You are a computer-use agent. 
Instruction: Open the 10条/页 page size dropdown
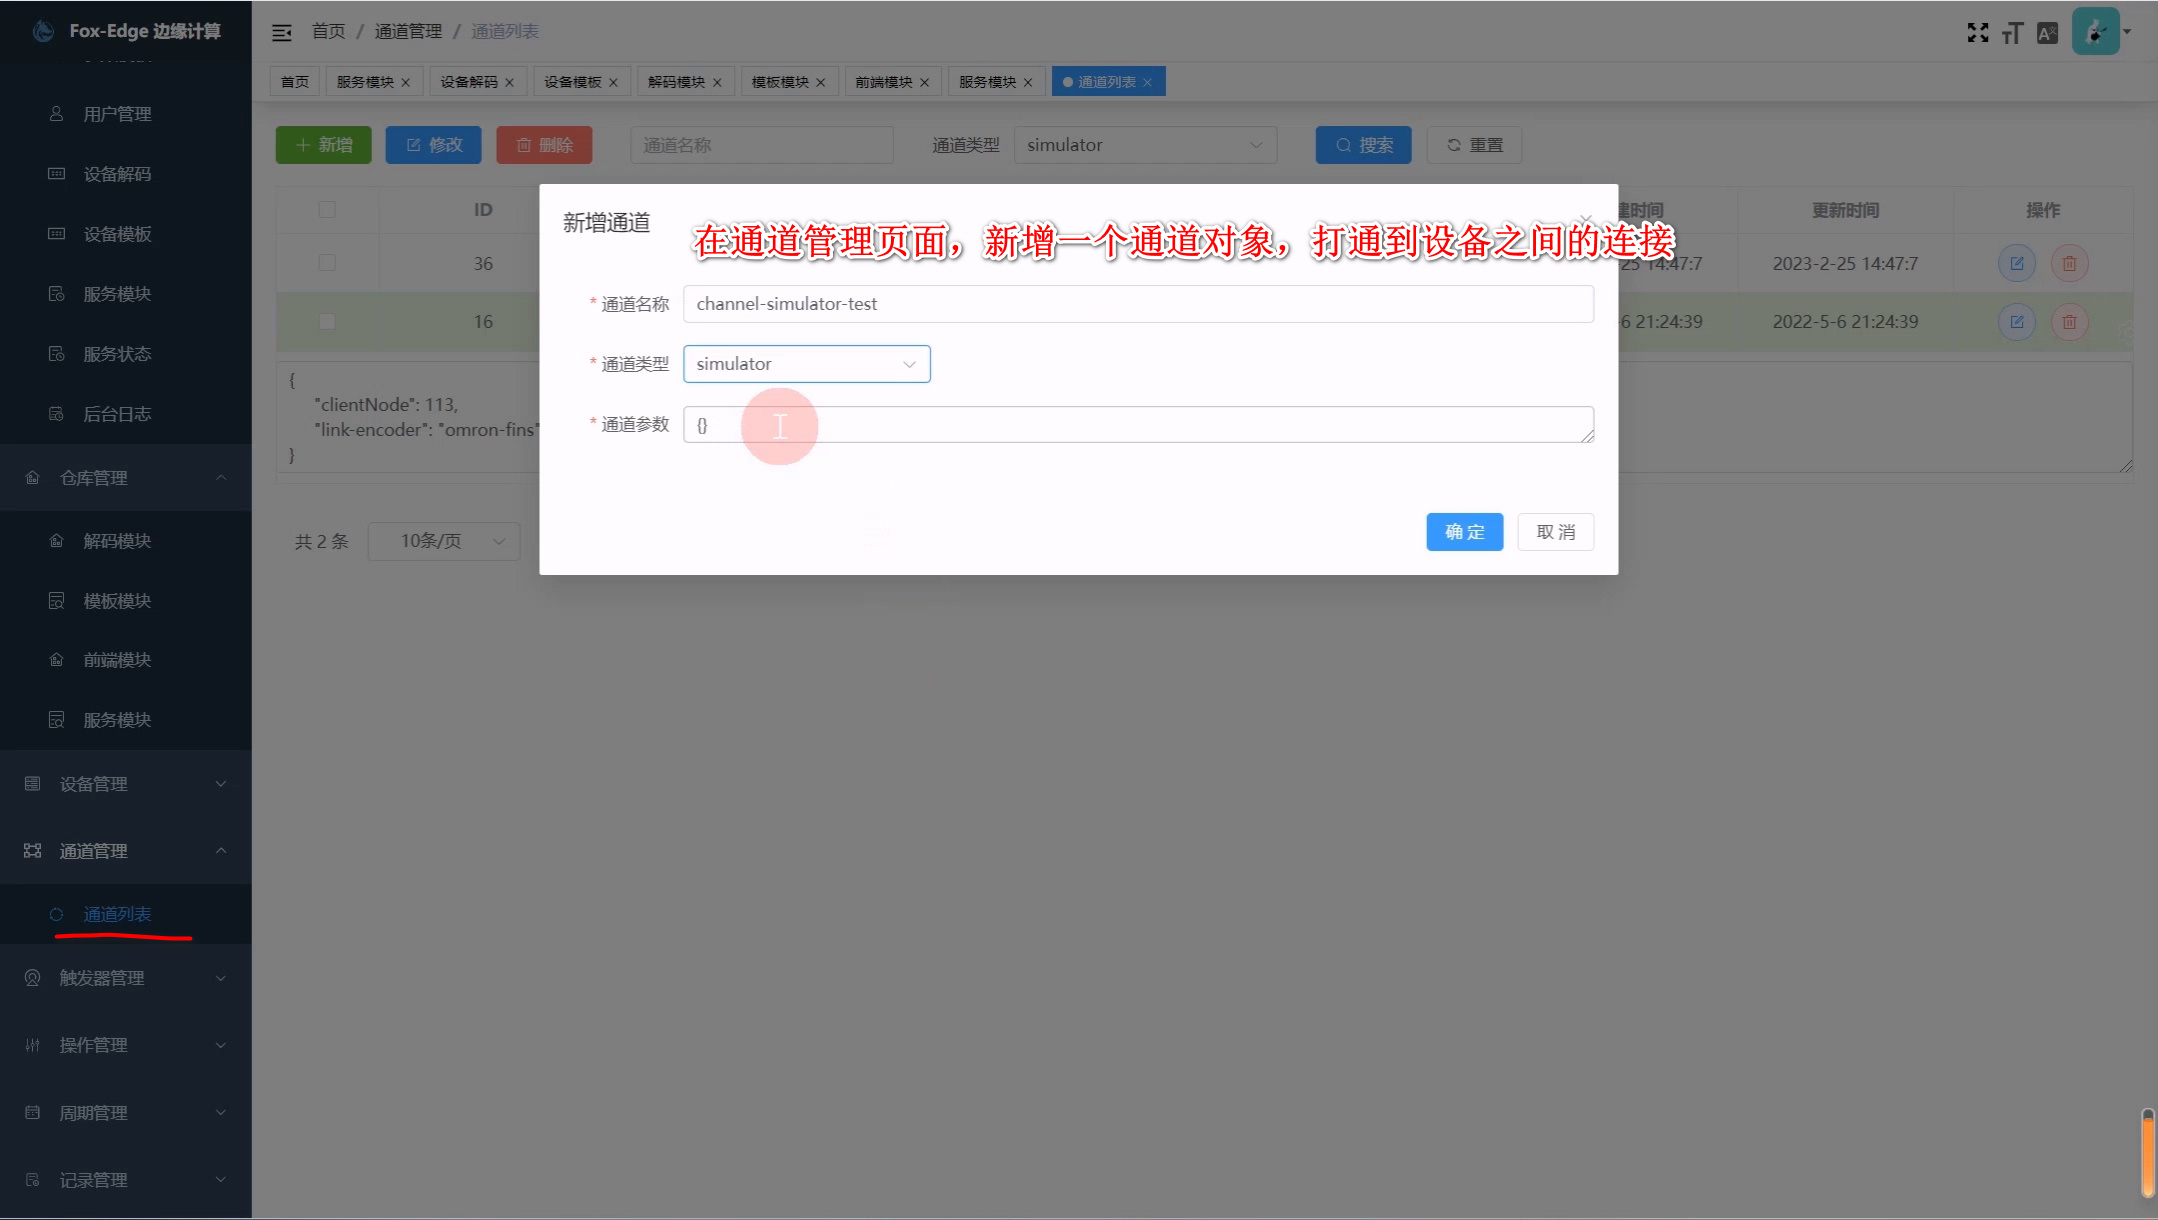tap(444, 541)
